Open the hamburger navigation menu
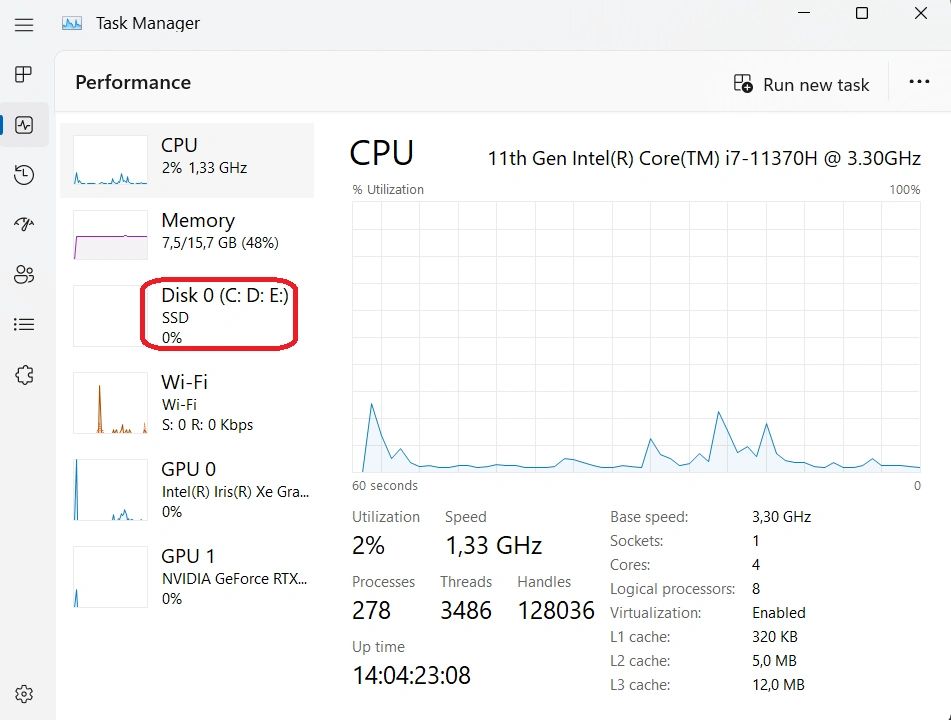This screenshot has height=720, width=951. pyautogui.click(x=24, y=25)
